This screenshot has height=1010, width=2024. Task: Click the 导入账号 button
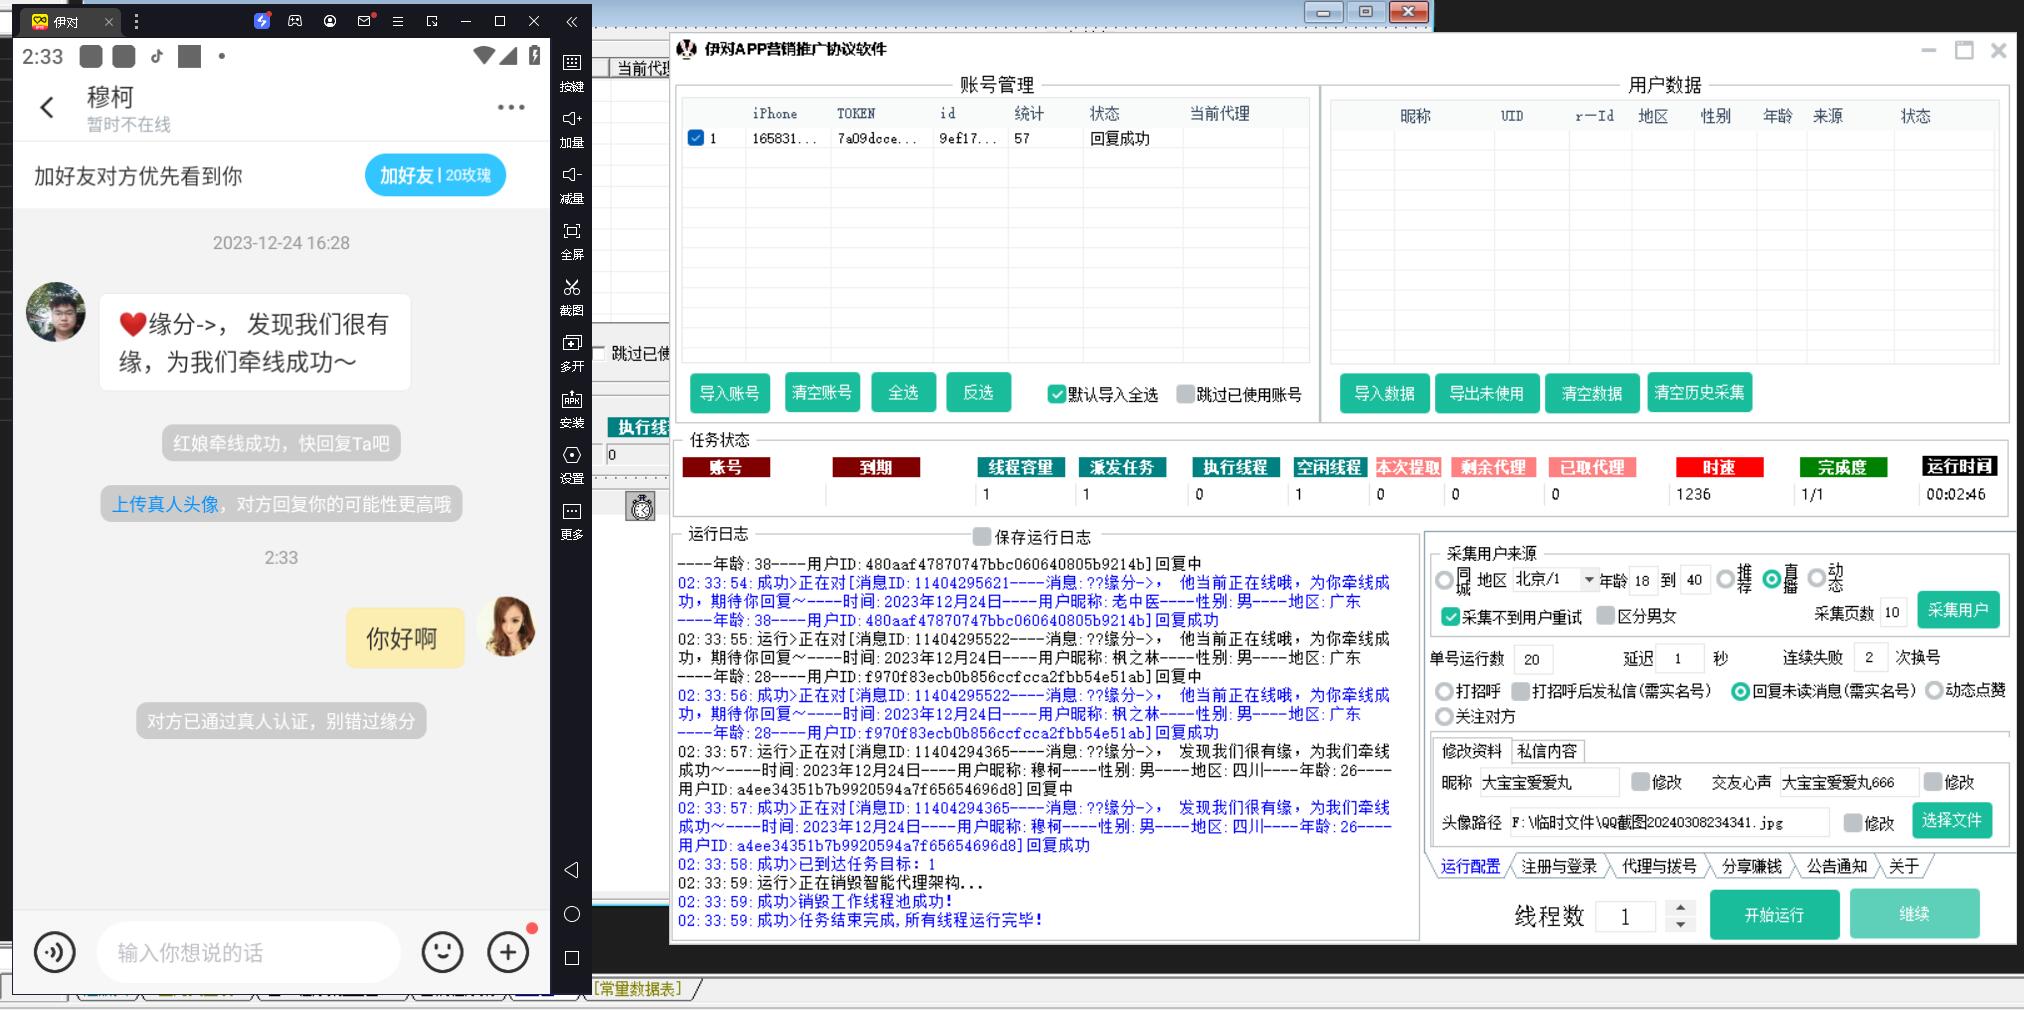[x=729, y=393]
